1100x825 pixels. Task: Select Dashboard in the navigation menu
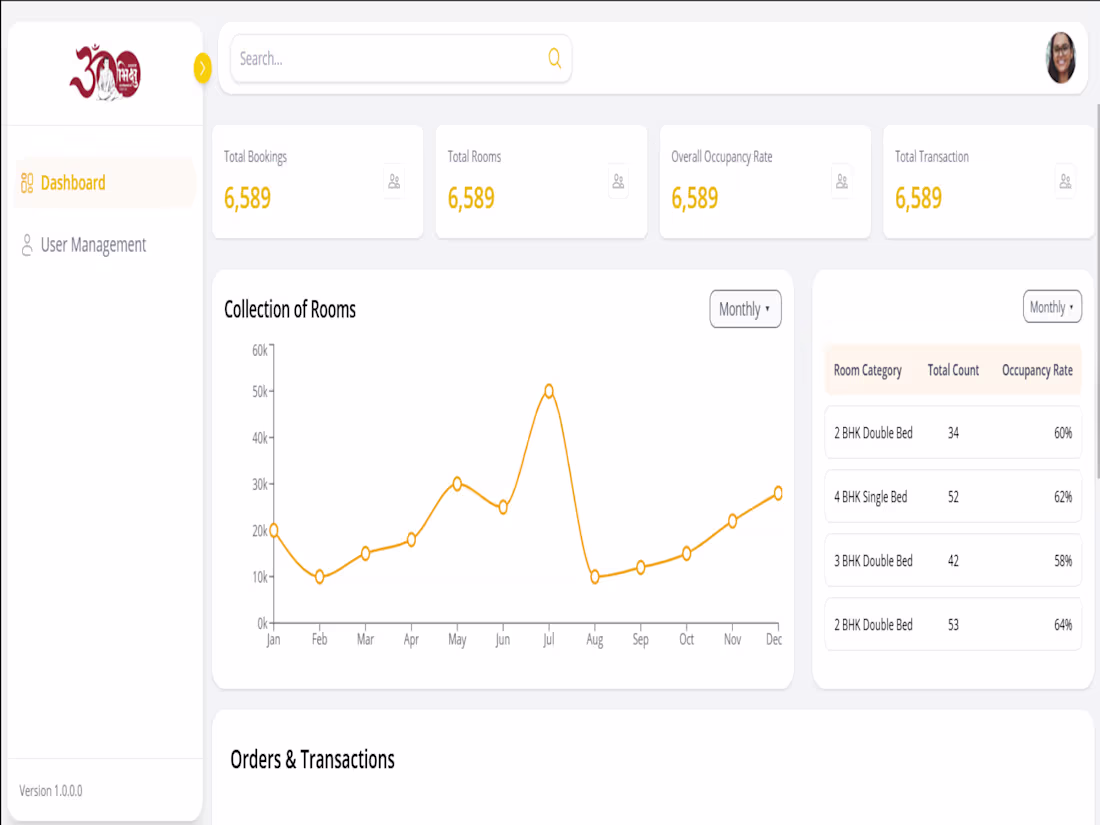click(x=72, y=183)
